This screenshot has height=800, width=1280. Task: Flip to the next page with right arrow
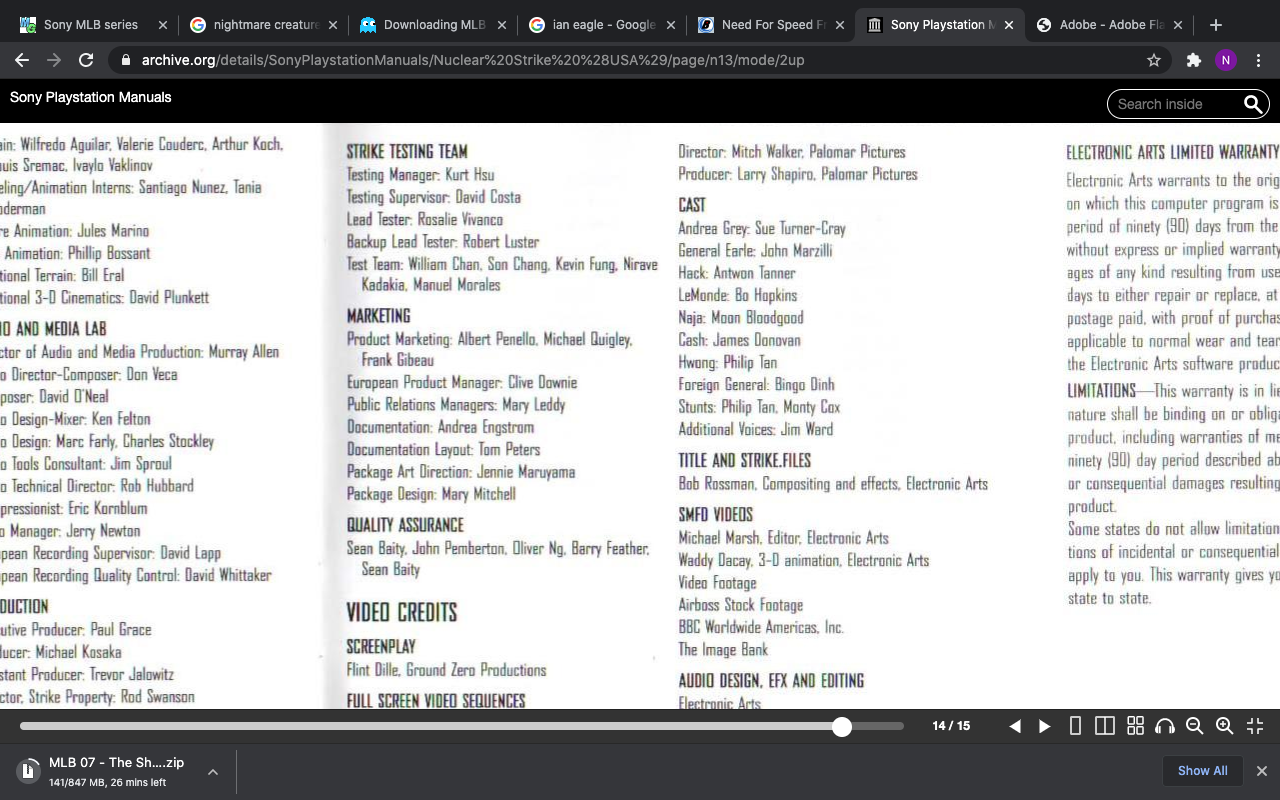(1045, 726)
